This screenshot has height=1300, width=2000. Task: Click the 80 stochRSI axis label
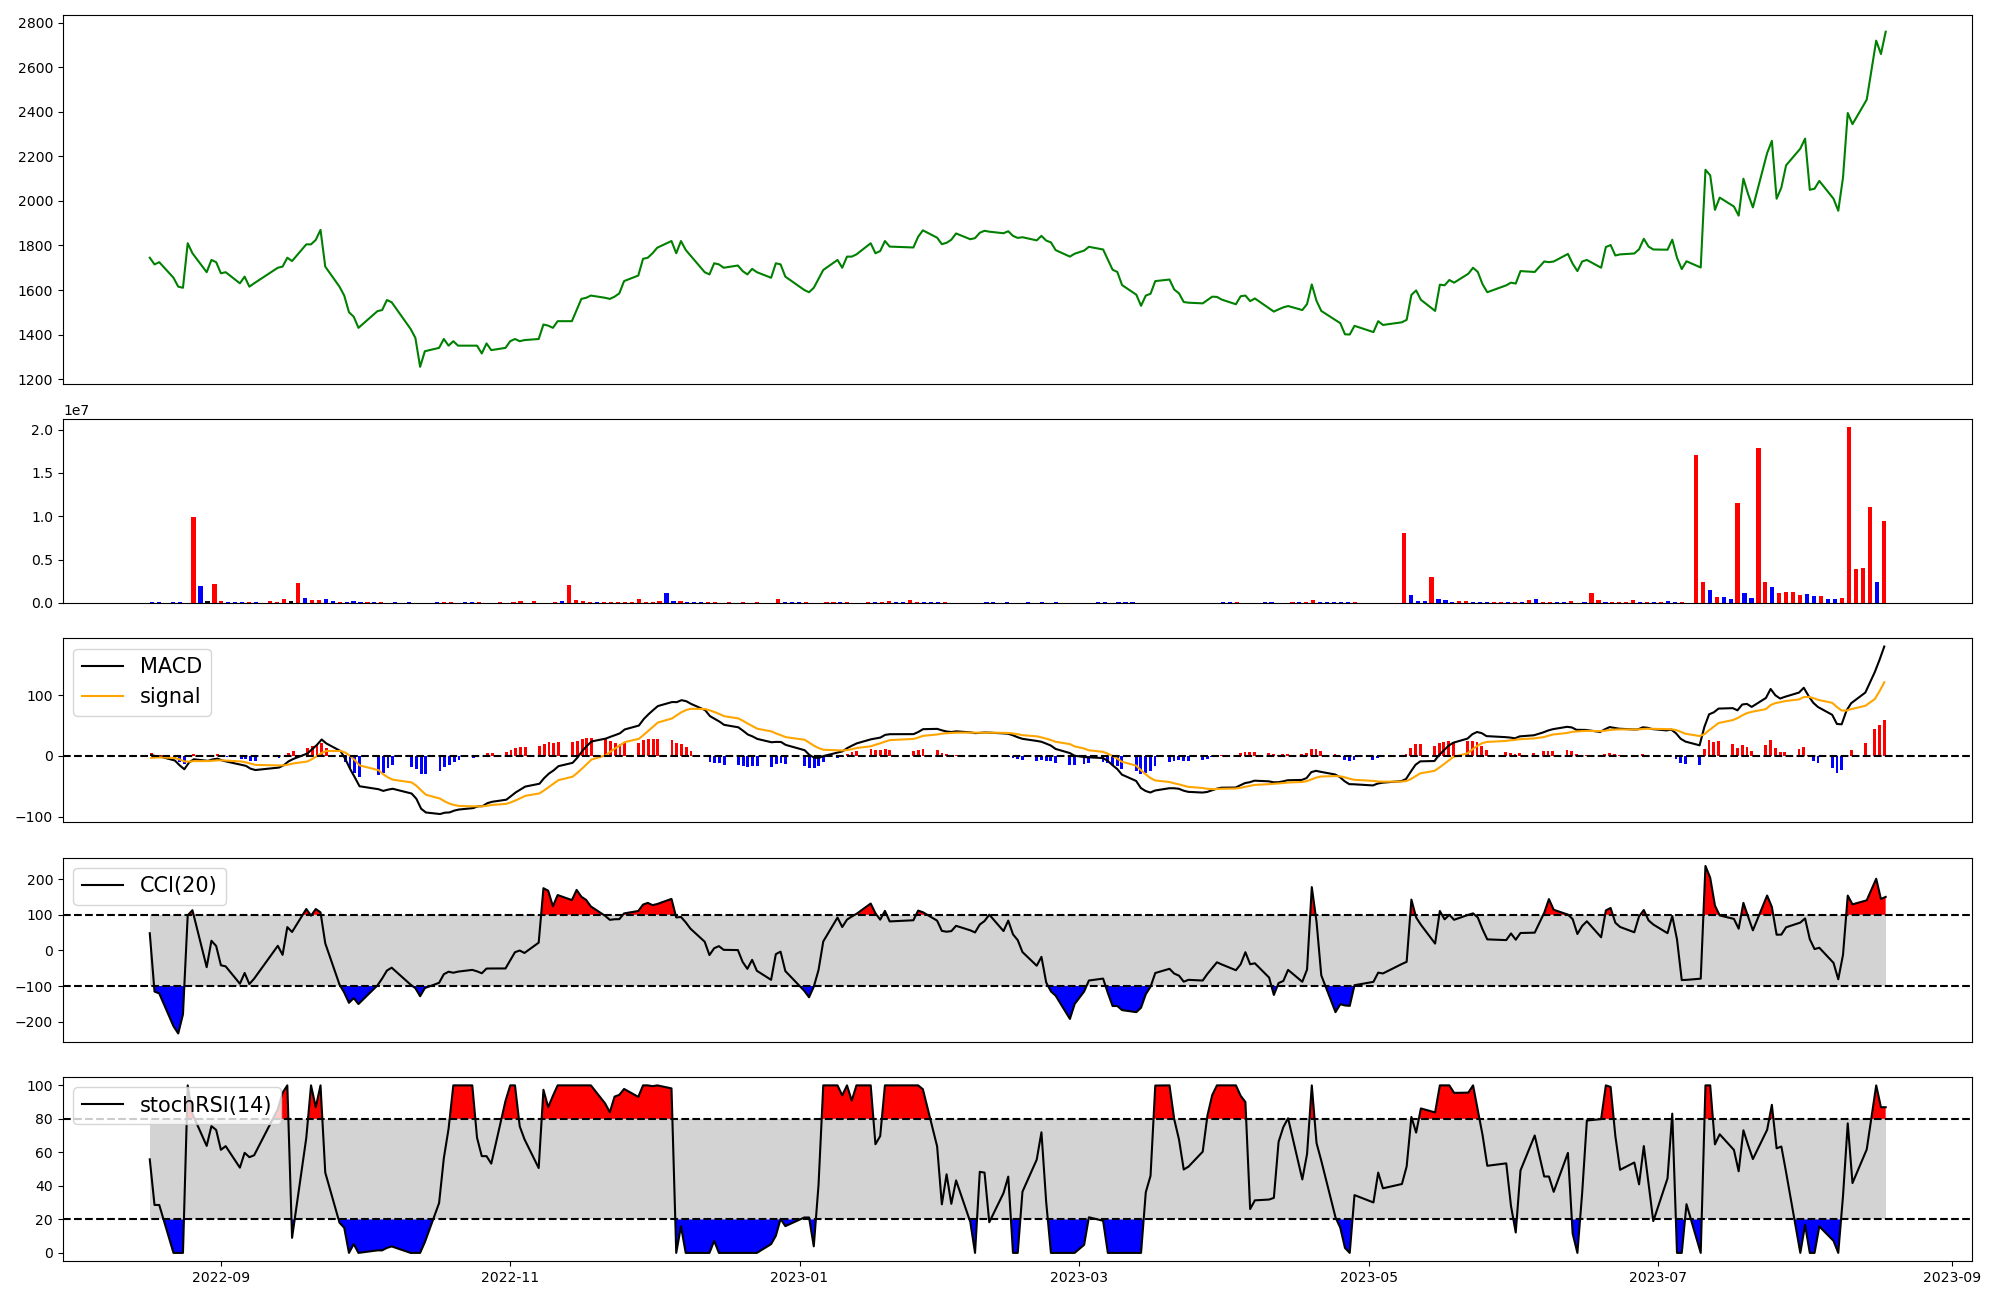(x=44, y=1119)
